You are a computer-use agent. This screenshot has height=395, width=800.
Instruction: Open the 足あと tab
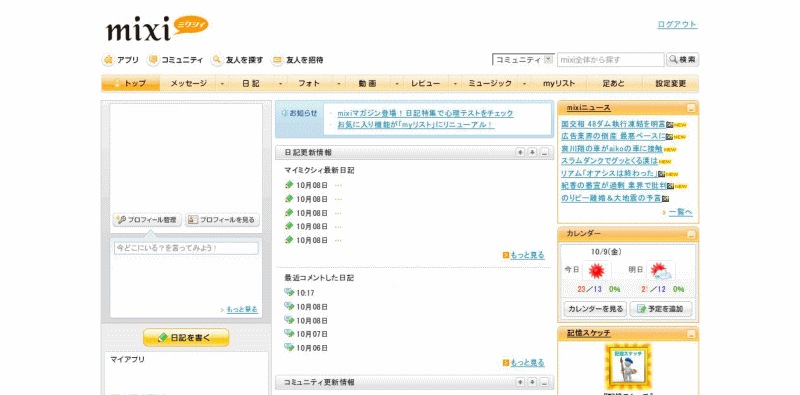613,84
